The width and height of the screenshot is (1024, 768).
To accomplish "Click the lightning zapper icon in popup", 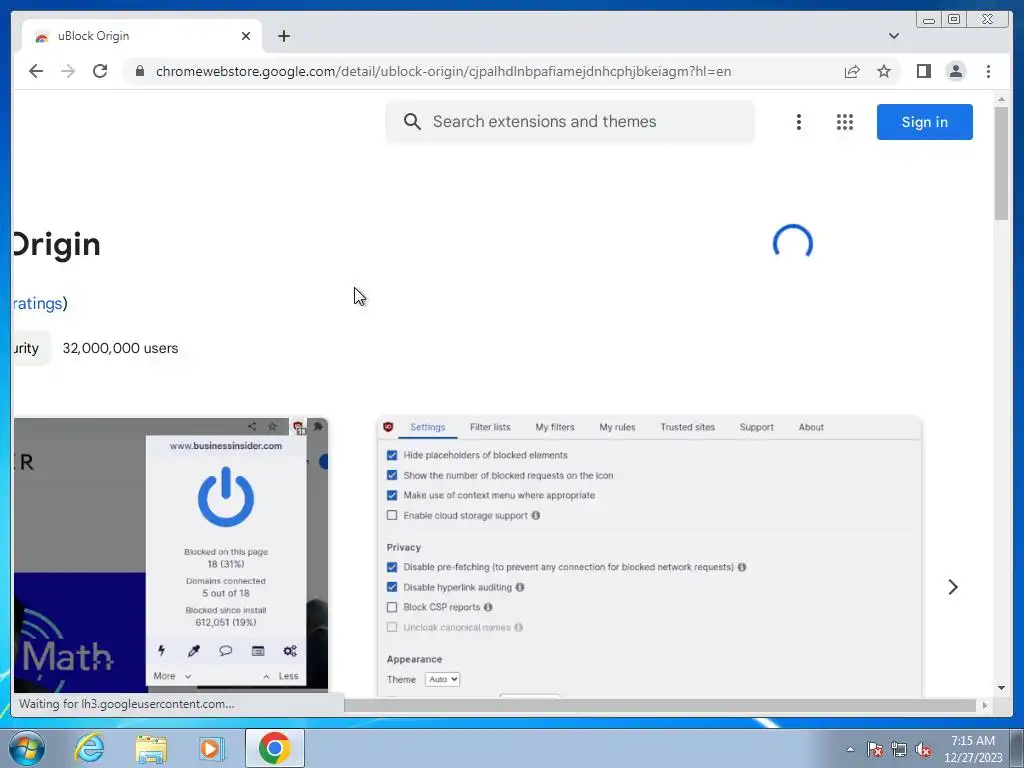I will [x=161, y=650].
